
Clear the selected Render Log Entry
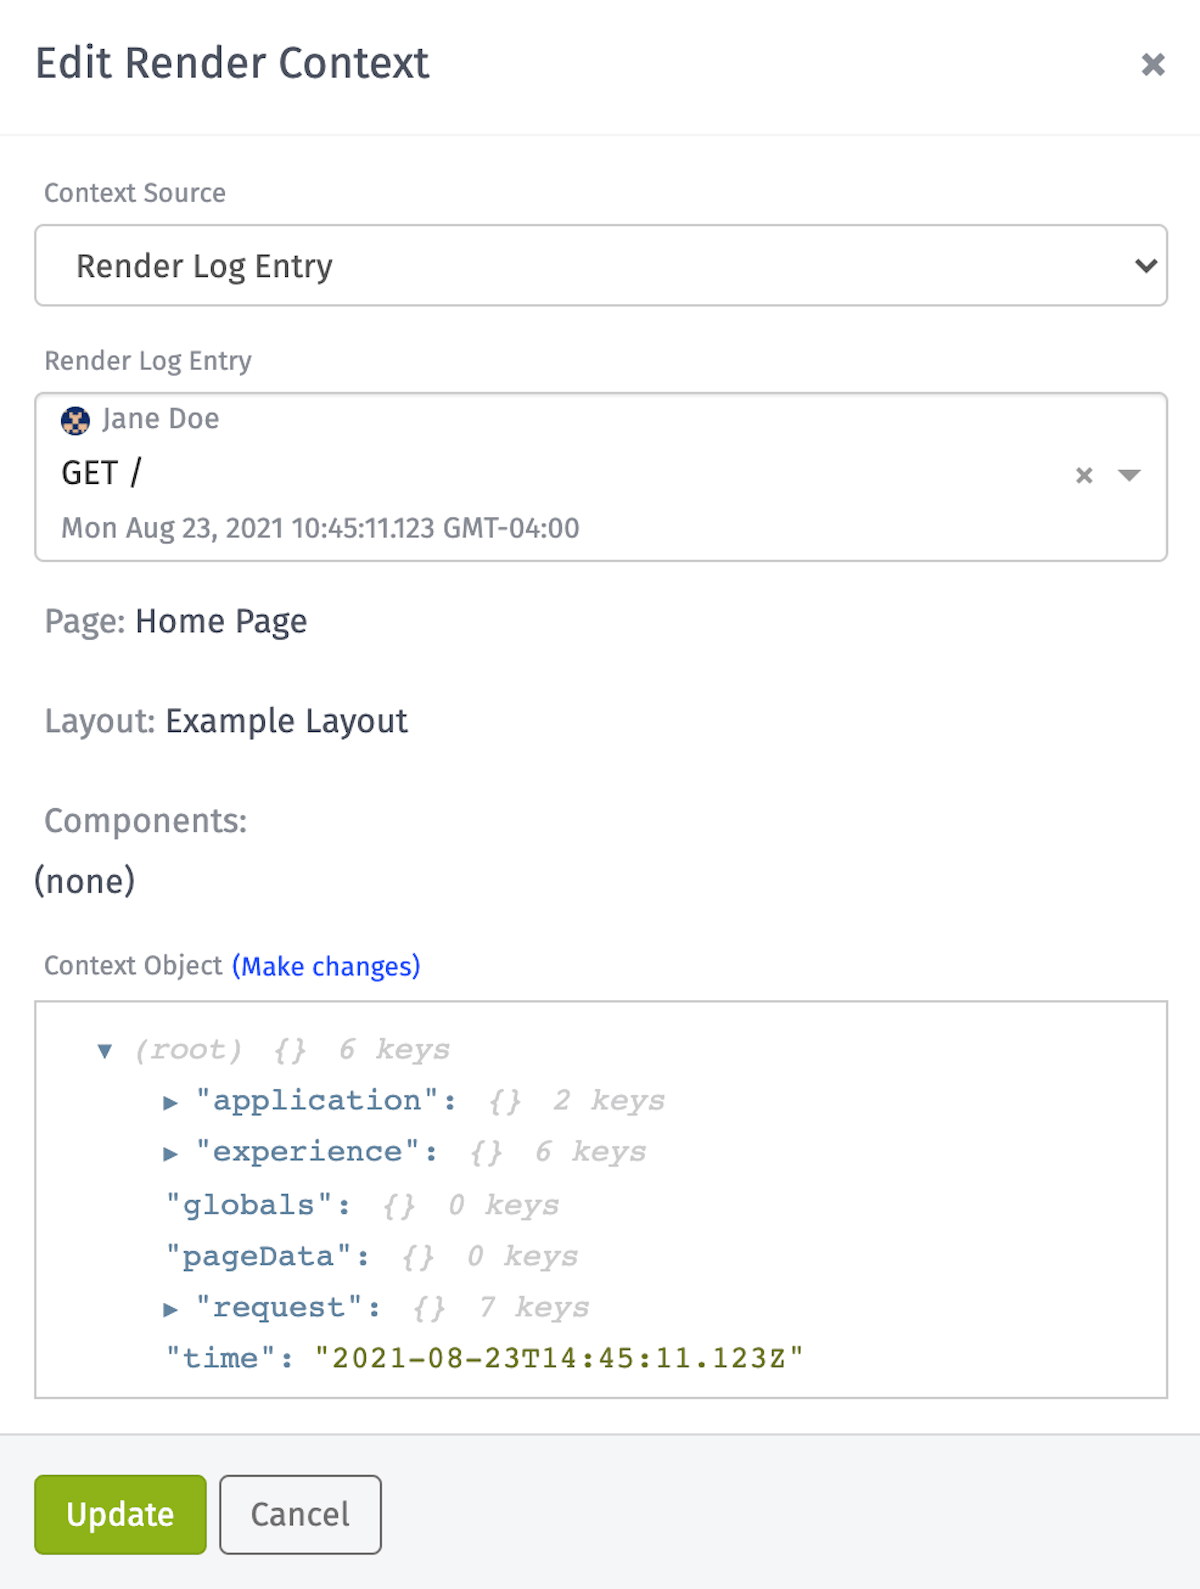pyautogui.click(x=1084, y=476)
